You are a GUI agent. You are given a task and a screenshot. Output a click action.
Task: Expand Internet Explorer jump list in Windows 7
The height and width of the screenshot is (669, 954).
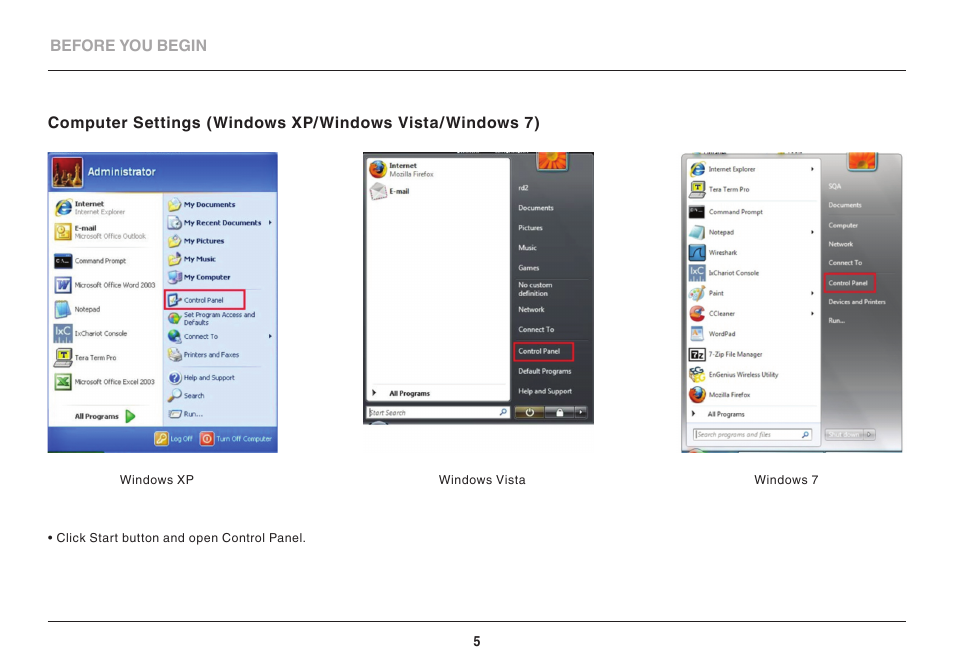point(812,169)
